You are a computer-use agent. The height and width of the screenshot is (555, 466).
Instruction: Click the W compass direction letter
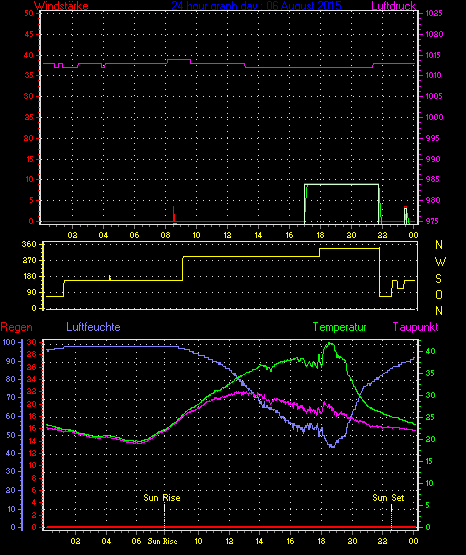[440, 262]
